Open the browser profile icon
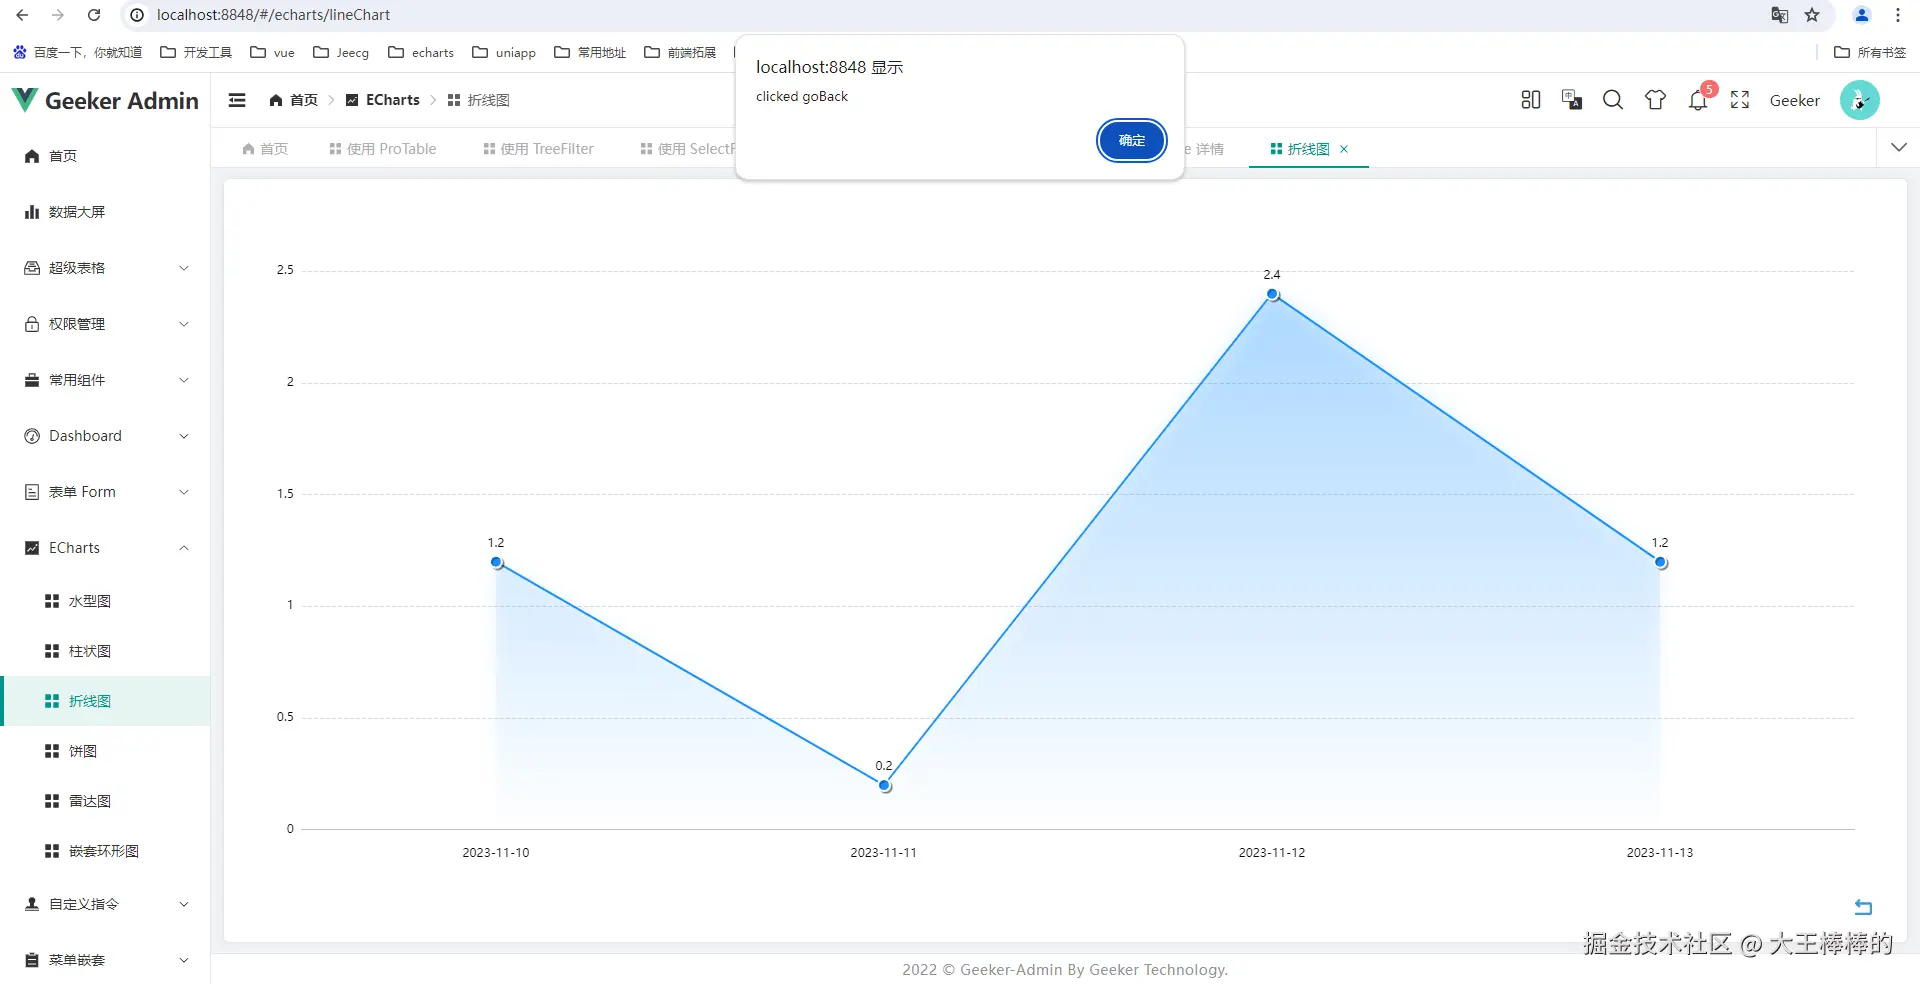 pos(1862,15)
